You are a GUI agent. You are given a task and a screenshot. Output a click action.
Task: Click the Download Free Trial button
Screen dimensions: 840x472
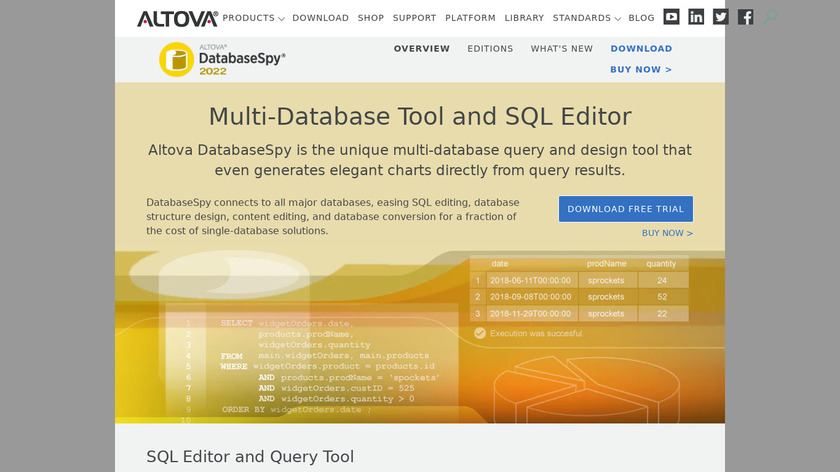[625, 209]
